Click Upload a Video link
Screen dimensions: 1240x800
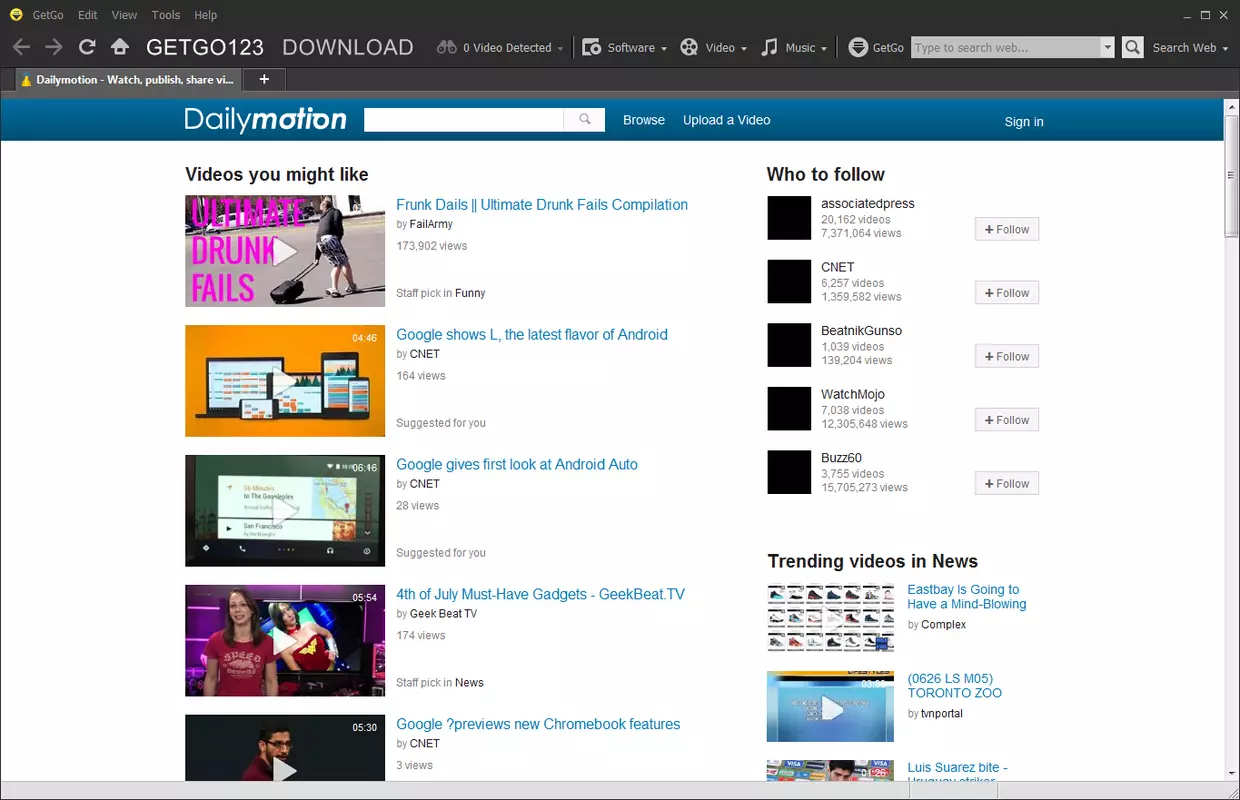coord(727,120)
